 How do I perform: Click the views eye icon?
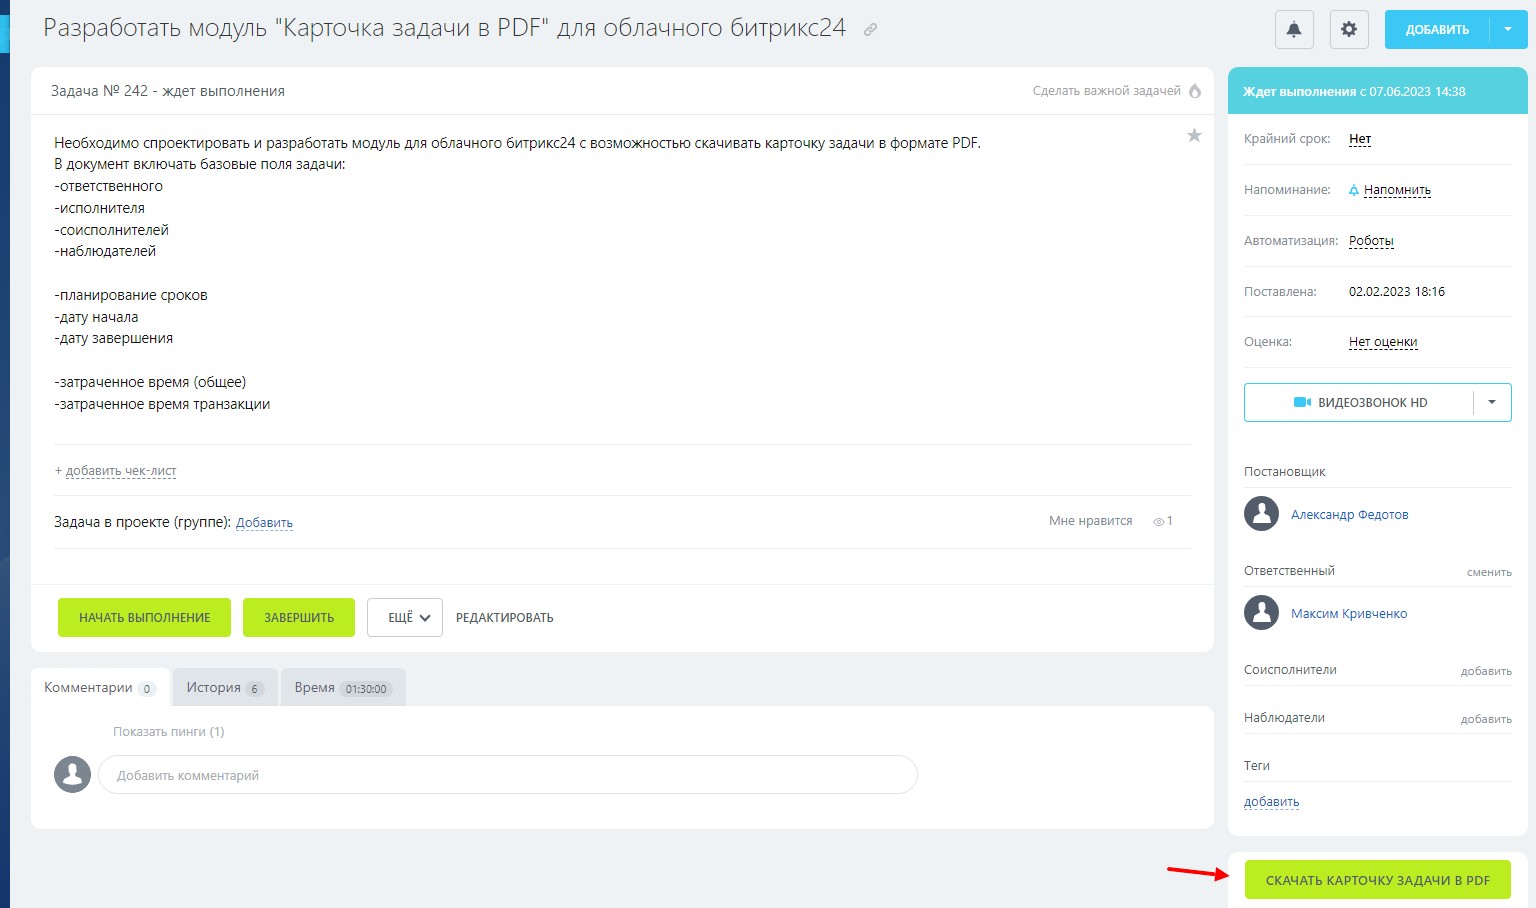click(1159, 522)
